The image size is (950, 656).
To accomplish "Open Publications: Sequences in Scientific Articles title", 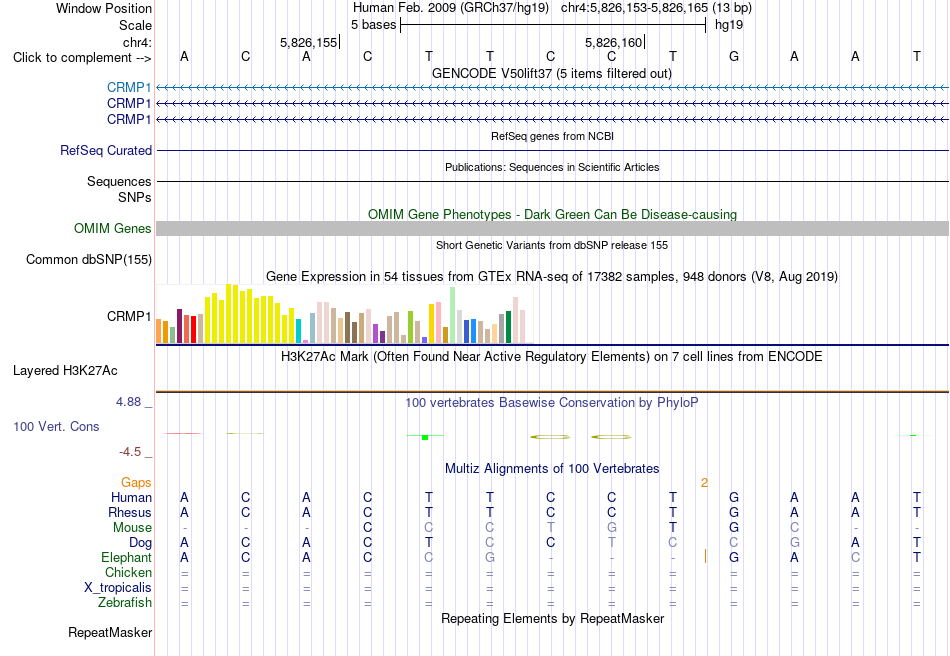I will (552, 167).
